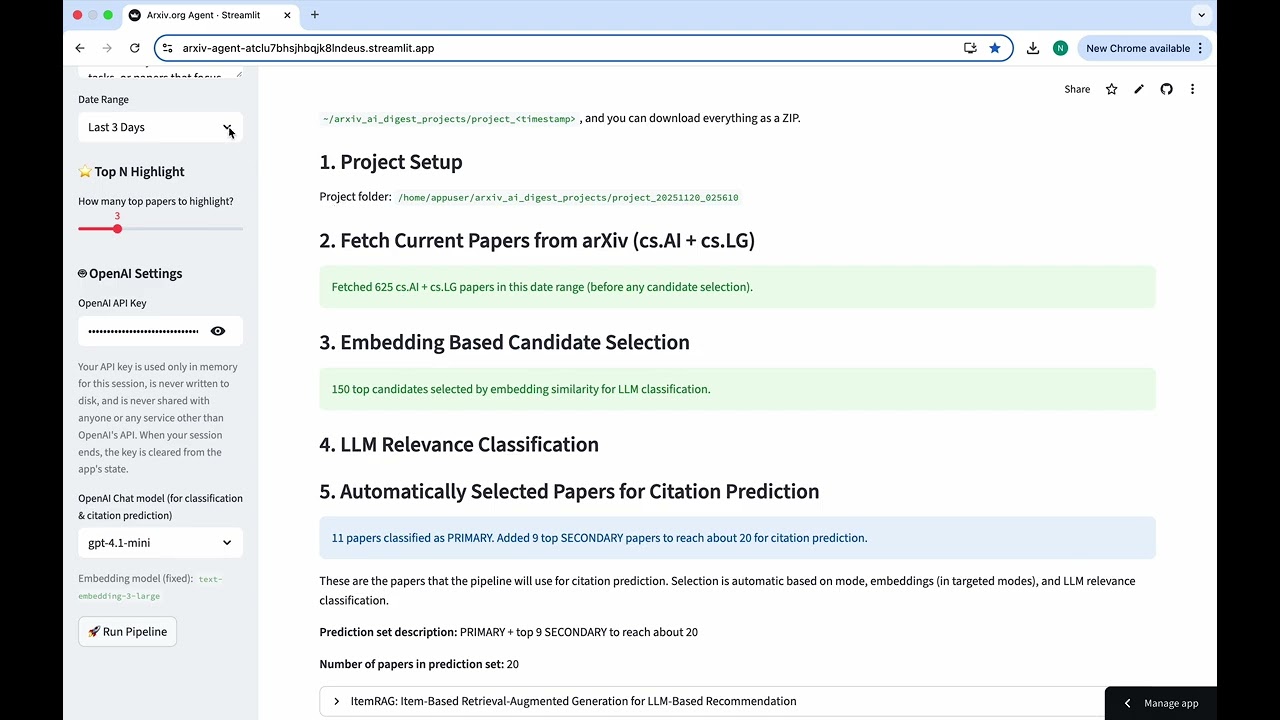Click the Date Range label
The image size is (1280, 720).
coord(104,100)
